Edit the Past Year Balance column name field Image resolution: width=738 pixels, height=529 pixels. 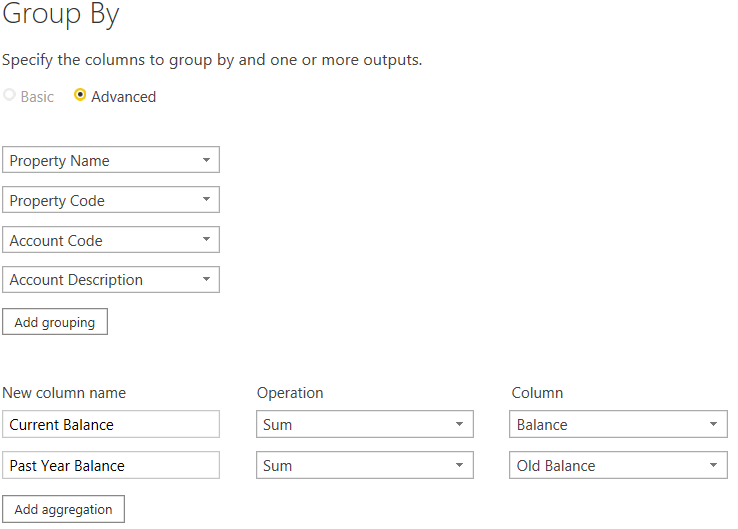pyautogui.click(x=111, y=465)
